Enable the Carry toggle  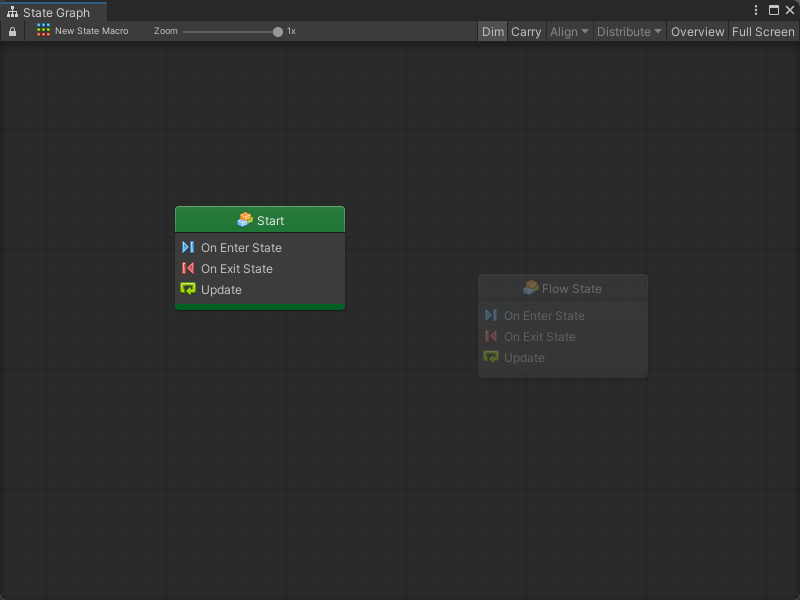tap(526, 32)
